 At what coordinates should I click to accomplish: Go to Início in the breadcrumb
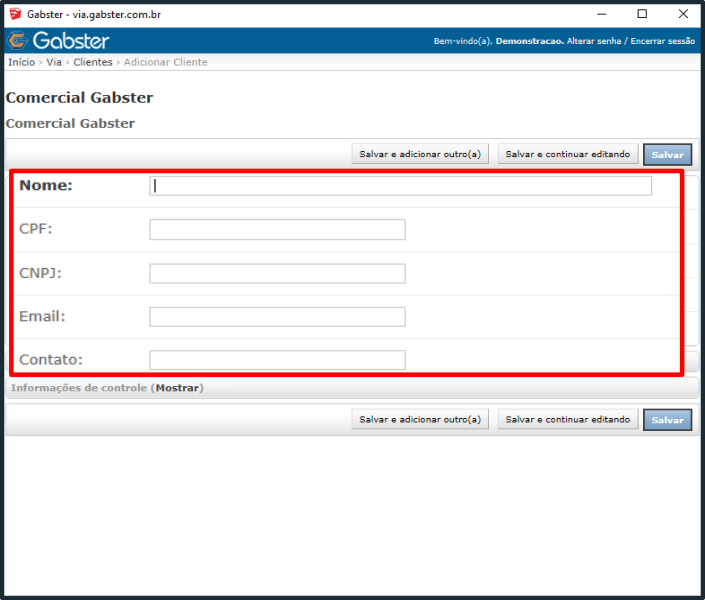point(21,62)
